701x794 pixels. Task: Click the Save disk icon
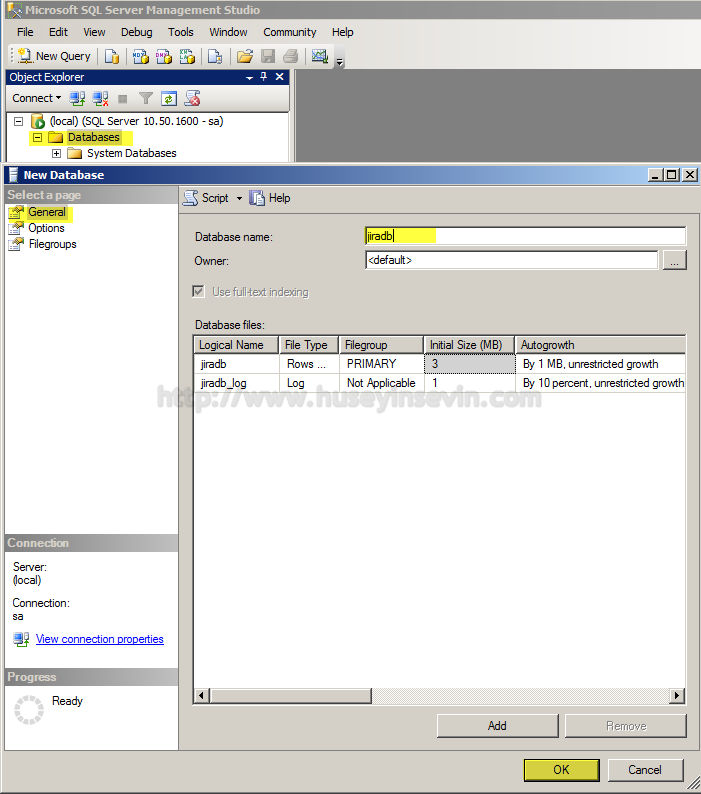pyautogui.click(x=268, y=56)
